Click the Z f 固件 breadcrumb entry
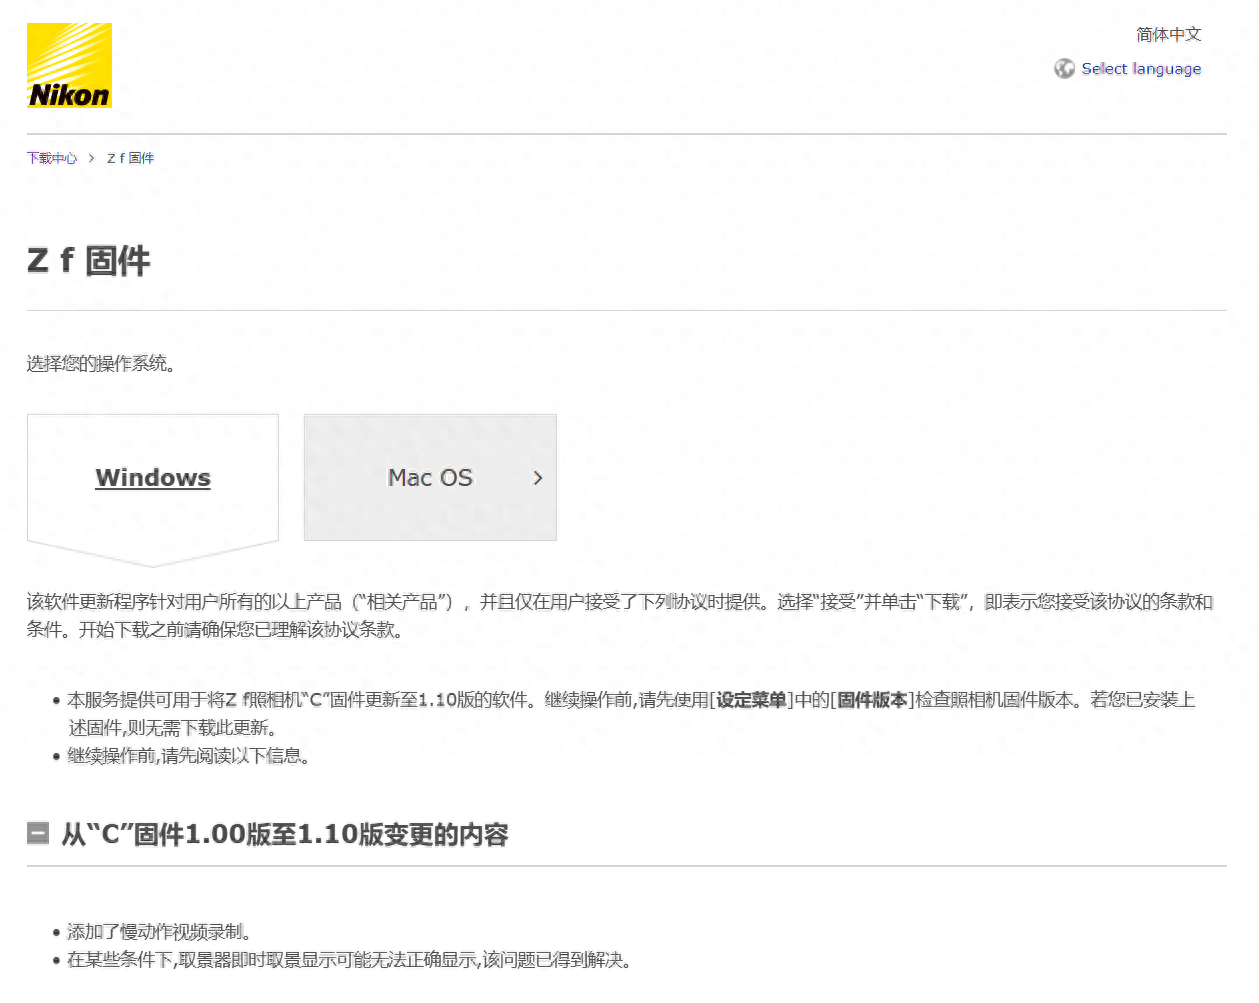 (130, 158)
